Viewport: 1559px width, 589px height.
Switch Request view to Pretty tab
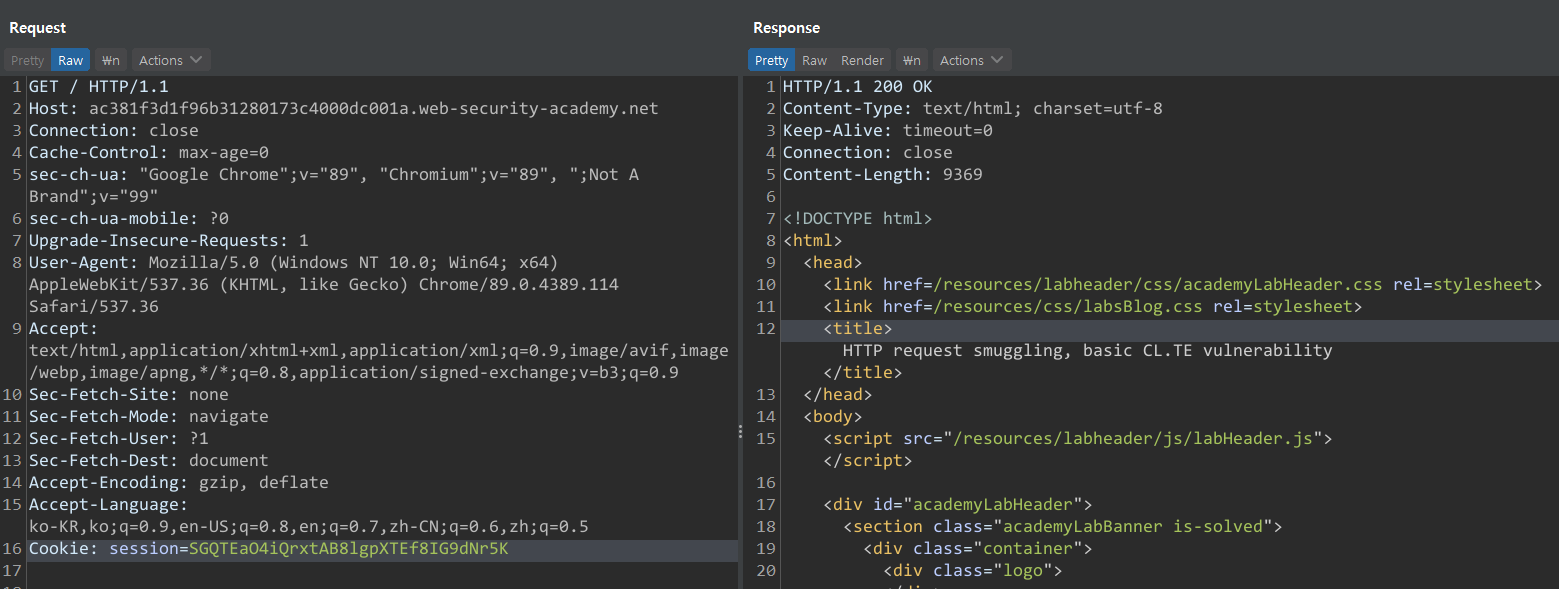(27, 60)
